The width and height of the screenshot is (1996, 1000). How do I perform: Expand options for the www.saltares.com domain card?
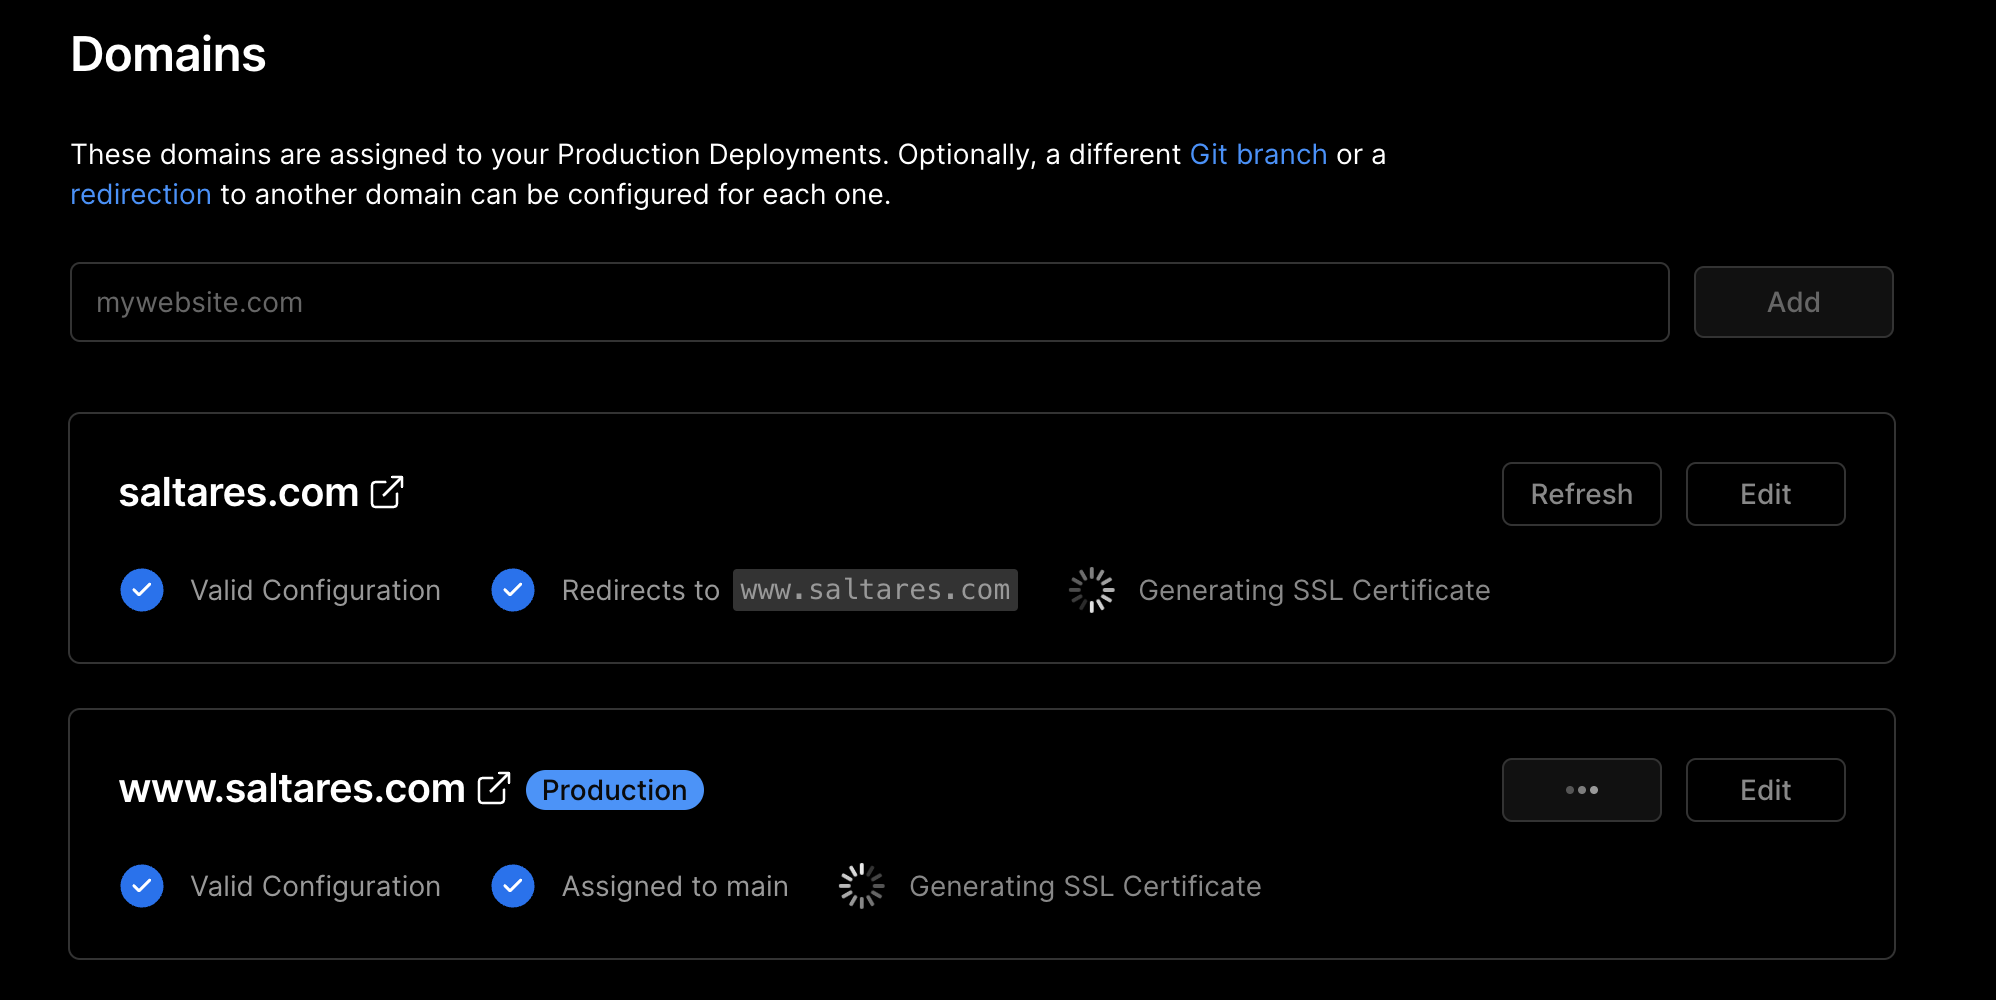pyautogui.click(x=1580, y=789)
